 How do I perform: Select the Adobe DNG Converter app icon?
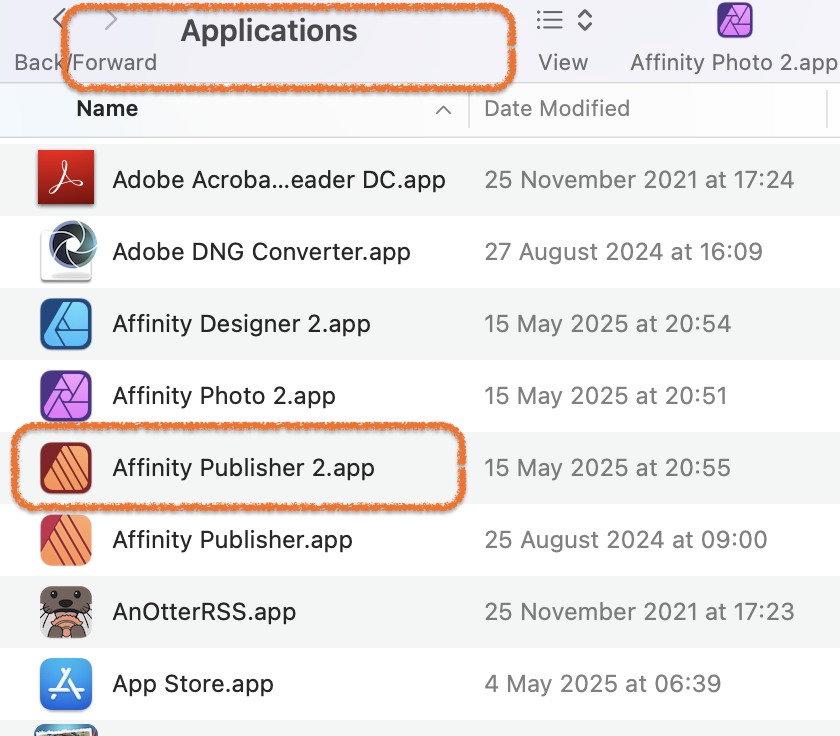point(68,251)
